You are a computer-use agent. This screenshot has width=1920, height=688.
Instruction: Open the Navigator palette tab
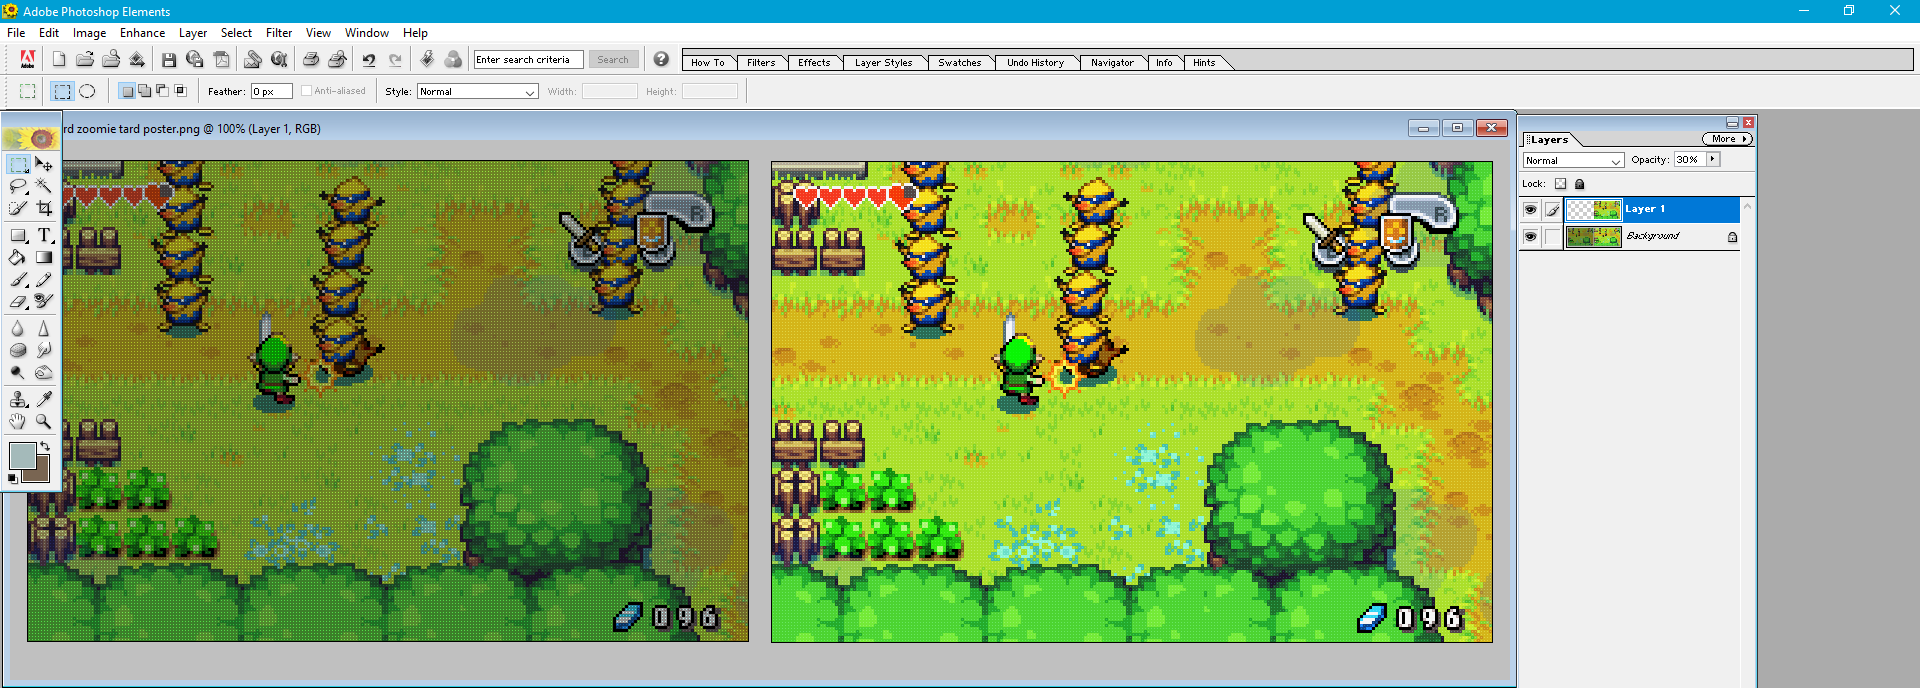[x=1112, y=62]
